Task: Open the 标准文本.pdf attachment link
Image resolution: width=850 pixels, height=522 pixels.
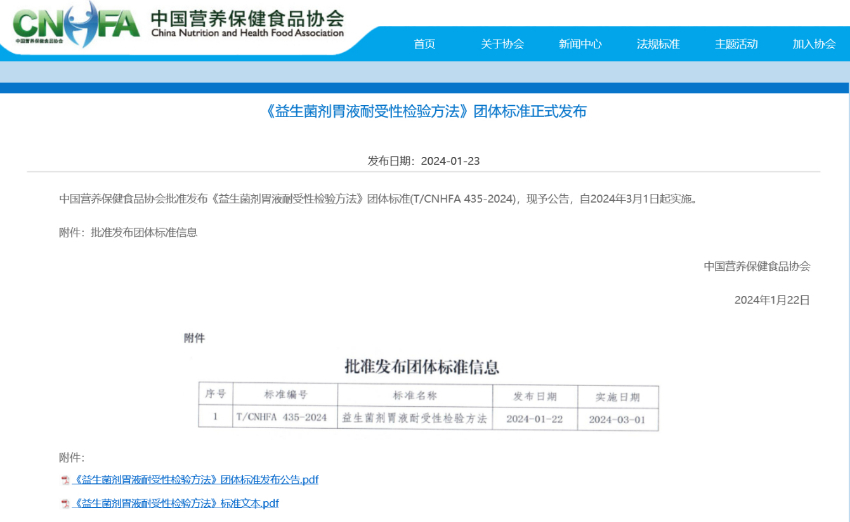Action: click(176, 504)
